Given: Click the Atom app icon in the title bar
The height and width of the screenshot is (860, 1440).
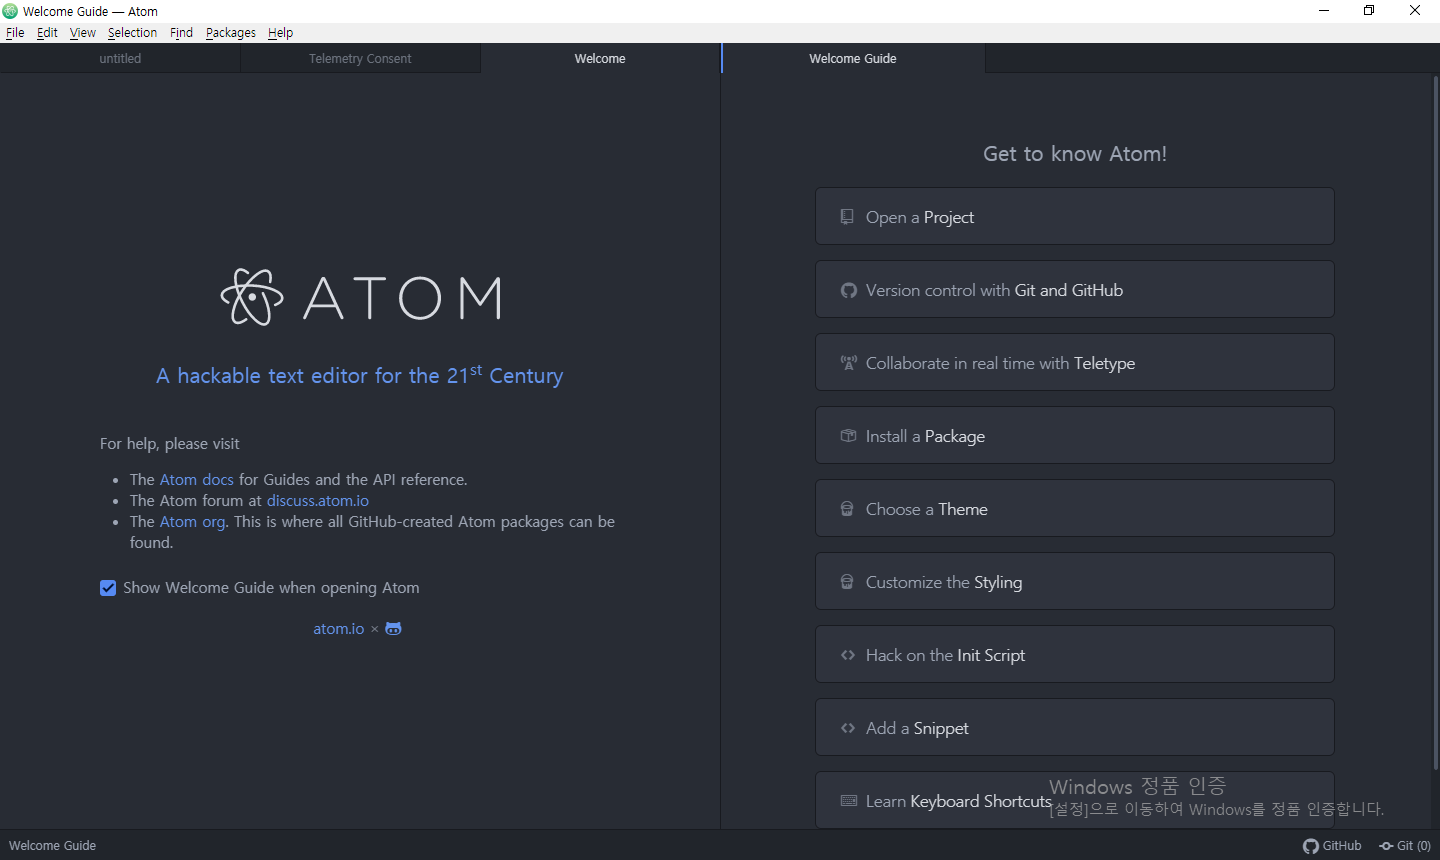Looking at the screenshot, I should click(10, 11).
